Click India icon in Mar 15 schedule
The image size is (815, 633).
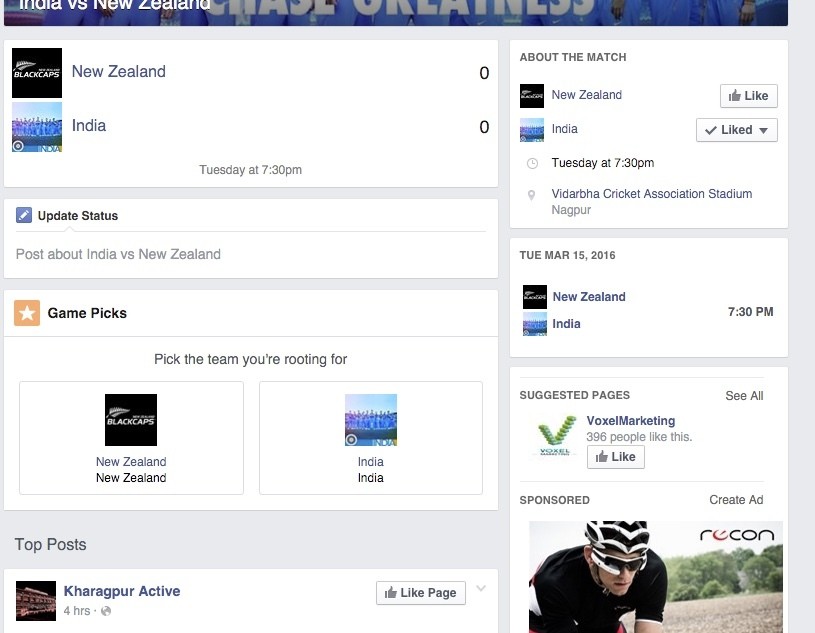click(x=535, y=324)
